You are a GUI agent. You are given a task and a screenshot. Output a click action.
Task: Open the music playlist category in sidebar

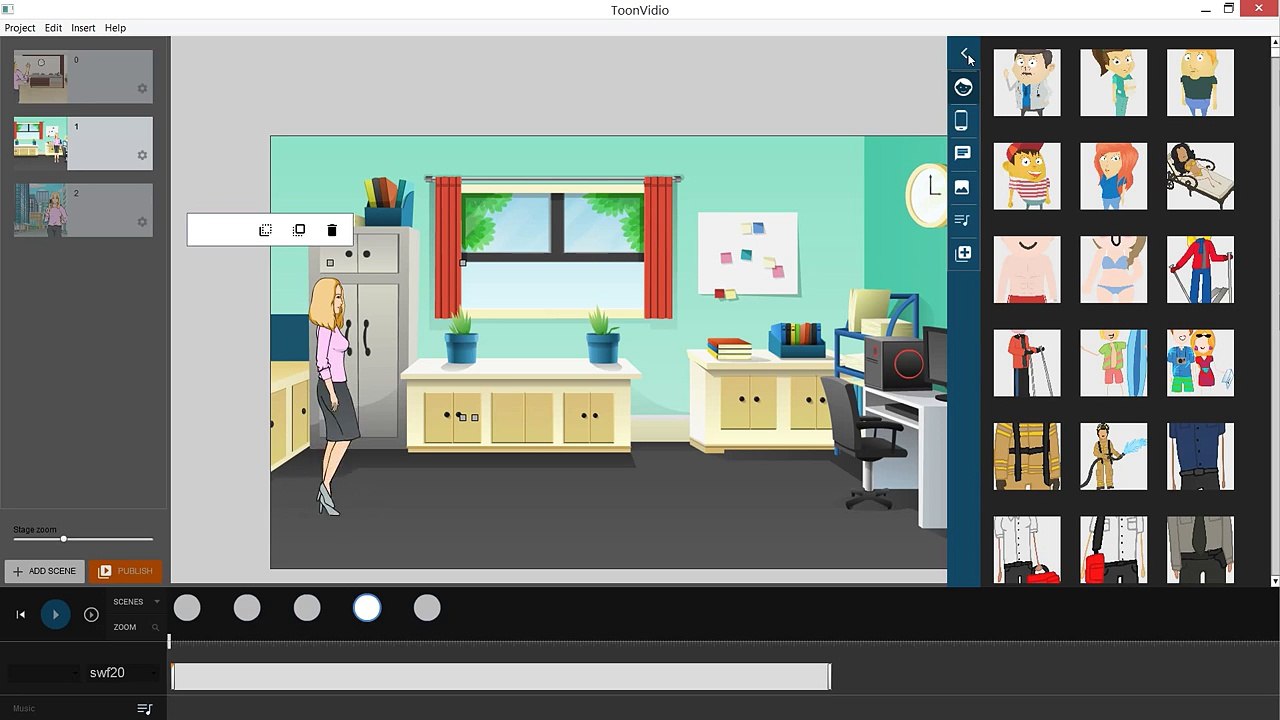(962, 220)
